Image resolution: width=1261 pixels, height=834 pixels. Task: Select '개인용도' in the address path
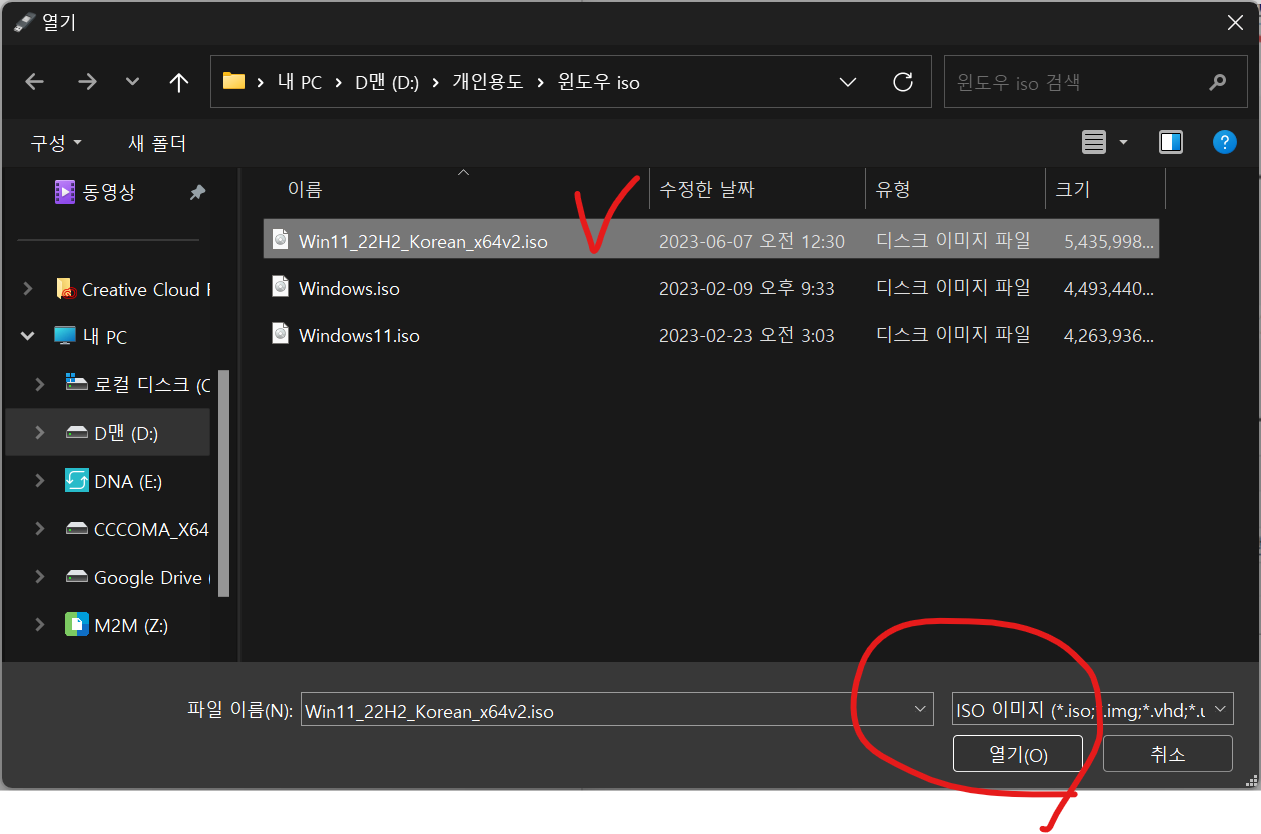488,82
